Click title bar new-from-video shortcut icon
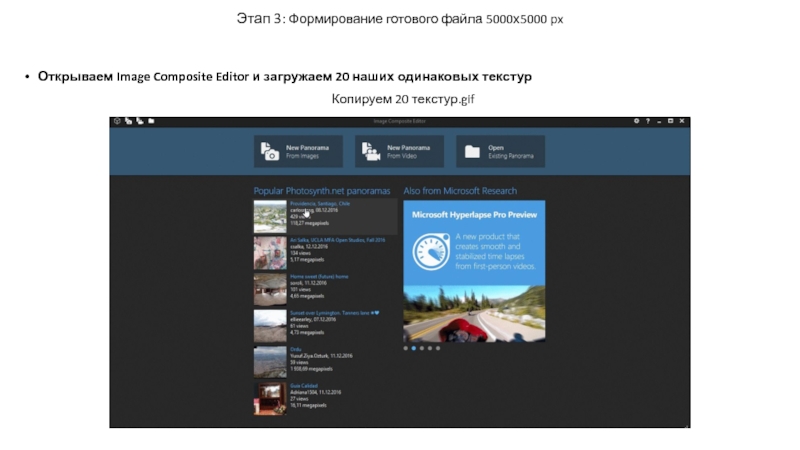 [x=140, y=121]
